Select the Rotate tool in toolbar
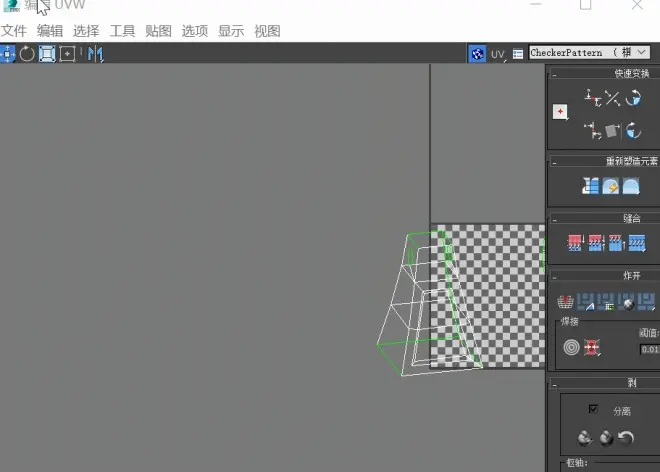The height and width of the screenshot is (472, 660). coord(27,53)
